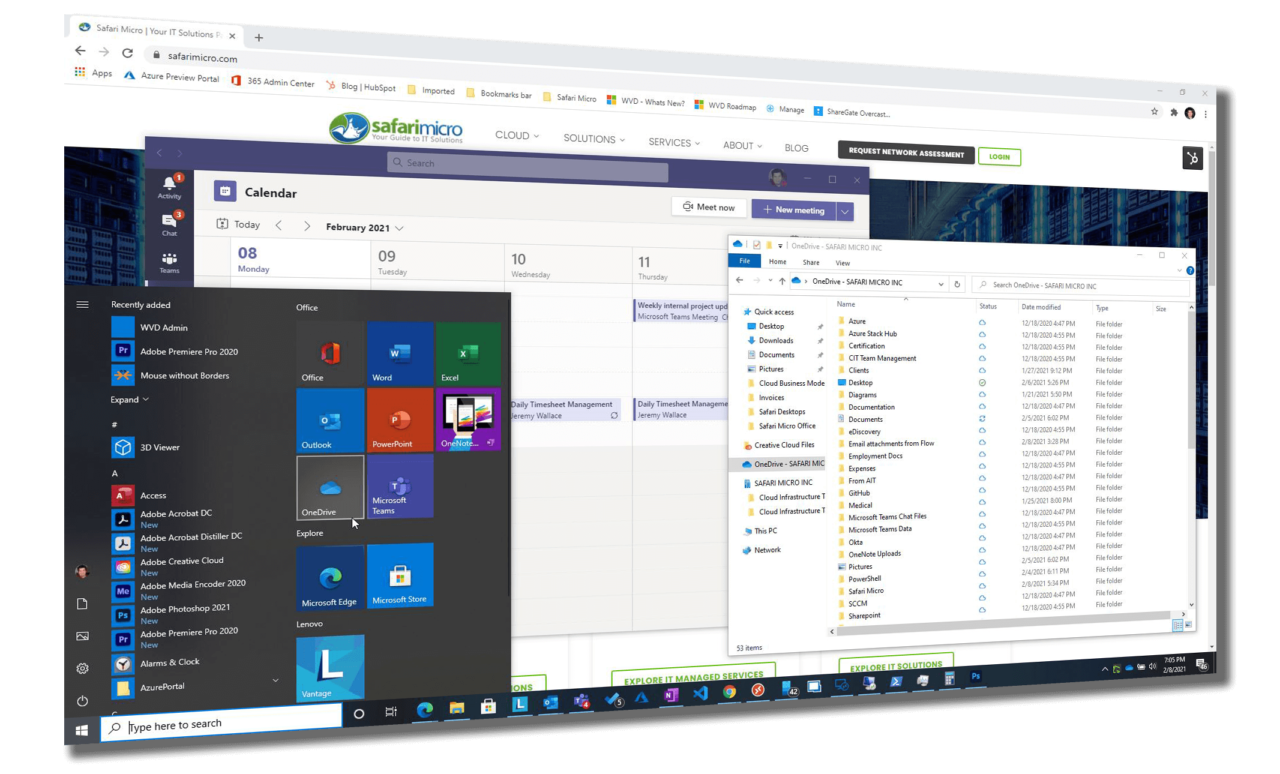Click the Windows taskbar search box
Screen dimensions: 1280x774
230,723
